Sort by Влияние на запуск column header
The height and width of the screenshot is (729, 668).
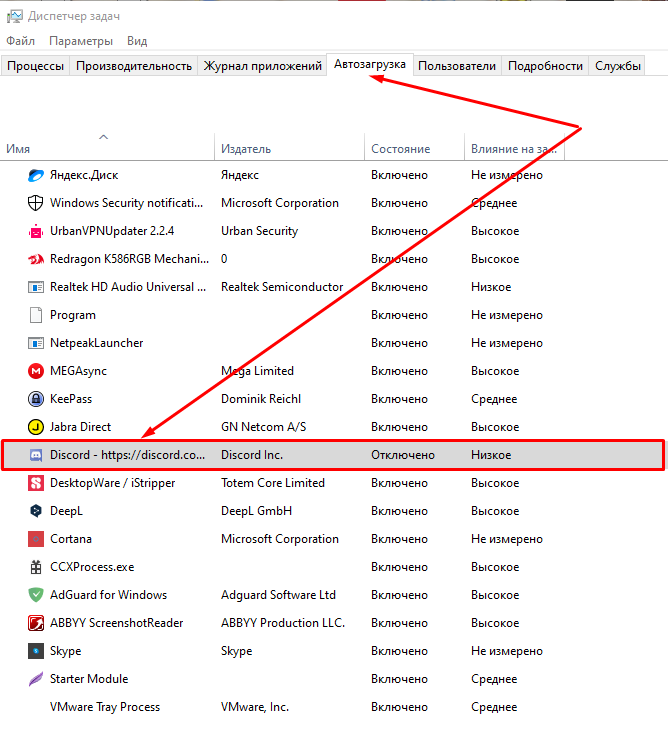[514, 149]
